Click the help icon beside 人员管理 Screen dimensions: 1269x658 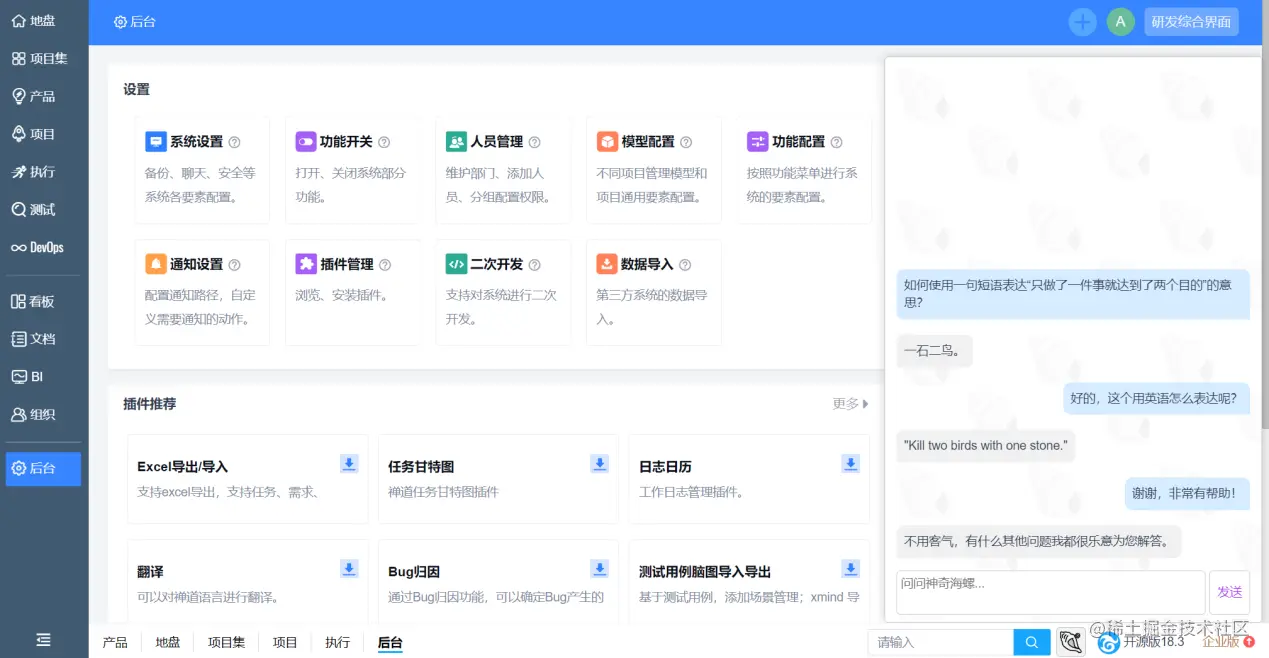[534, 143]
